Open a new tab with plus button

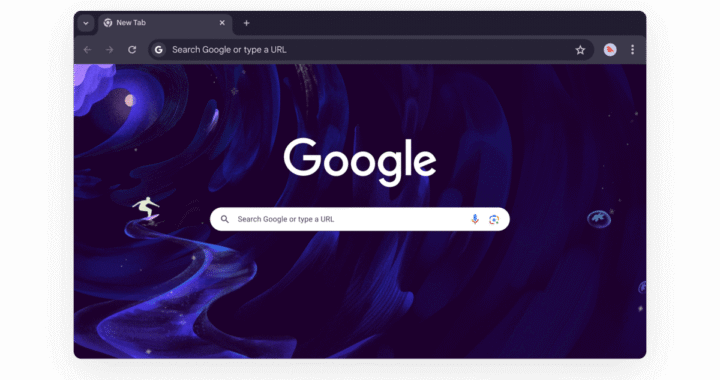coord(247,23)
